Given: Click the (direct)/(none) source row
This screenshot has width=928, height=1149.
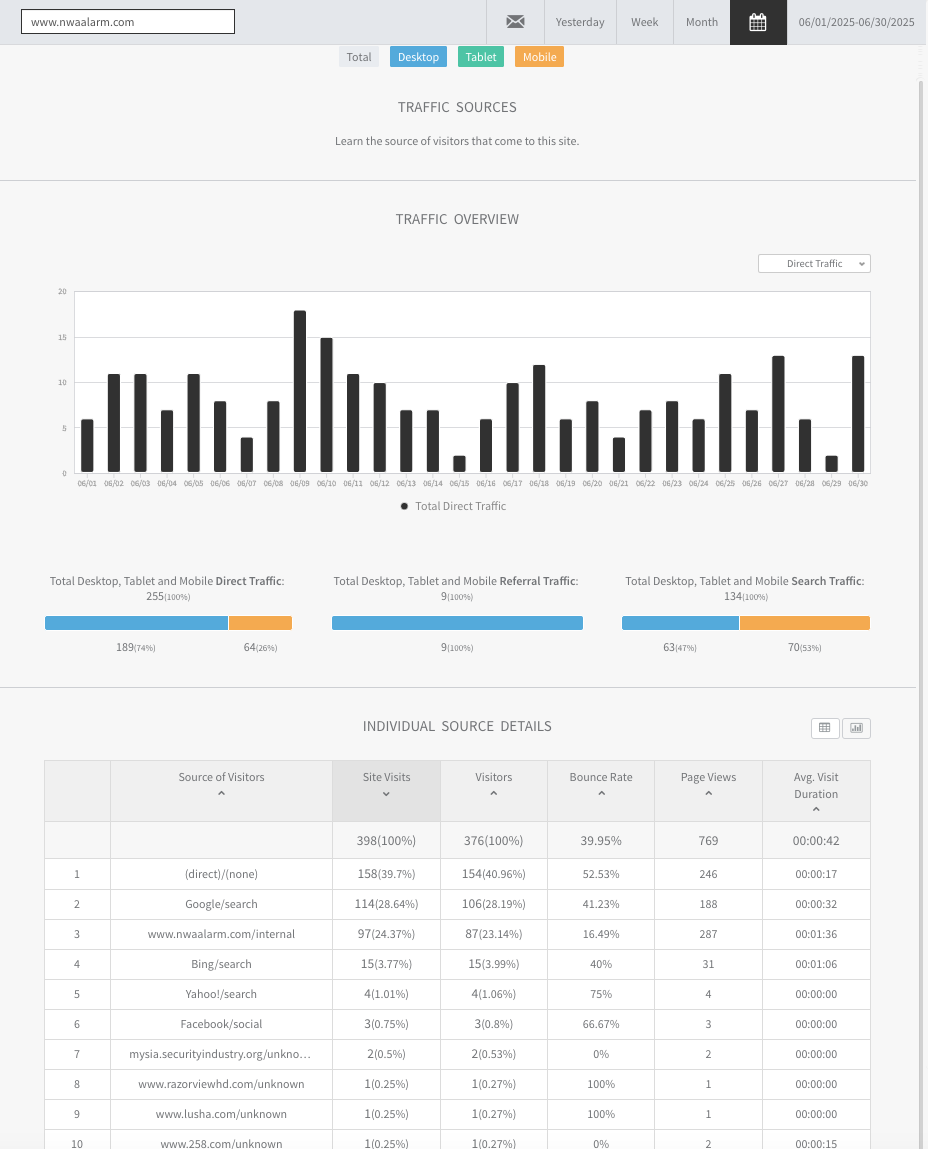Looking at the screenshot, I should pyautogui.click(x=457, y=874).
